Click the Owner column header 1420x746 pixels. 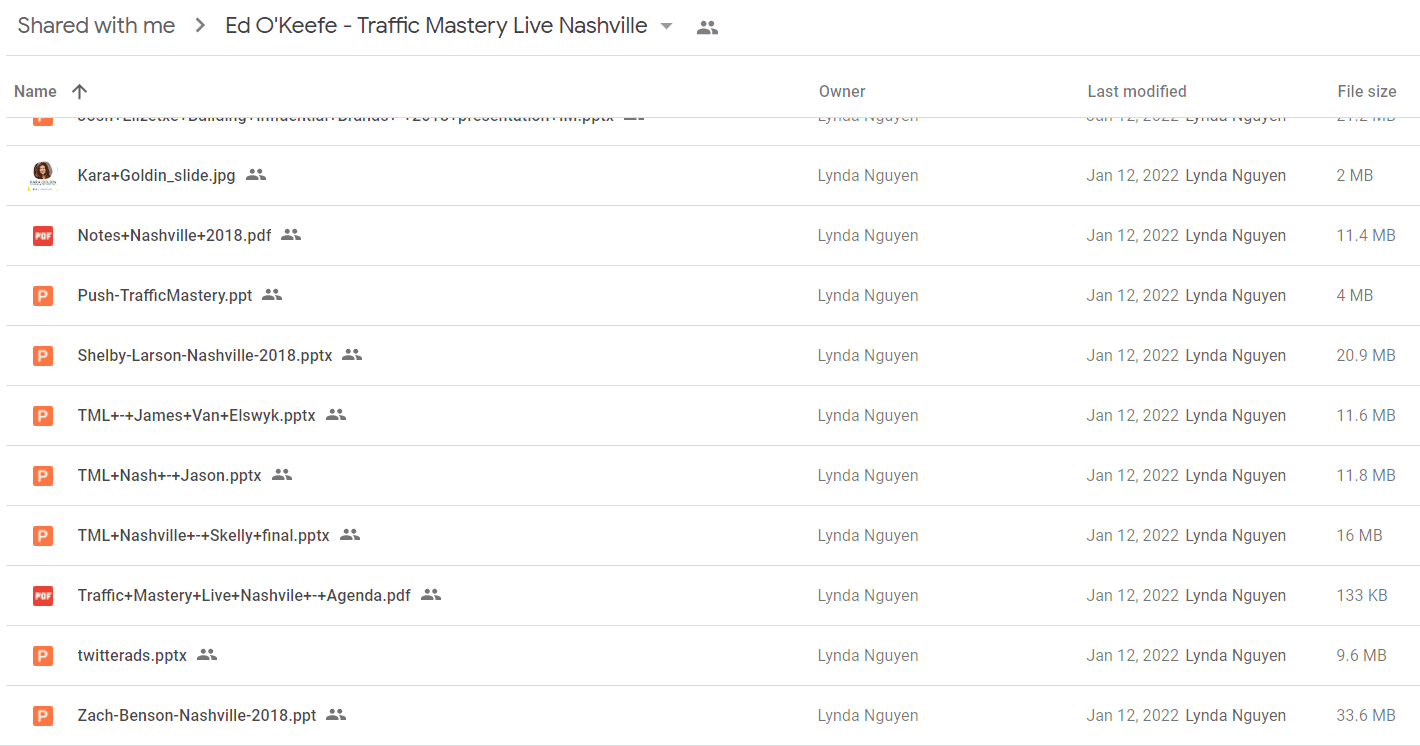[x=842, y=91]
